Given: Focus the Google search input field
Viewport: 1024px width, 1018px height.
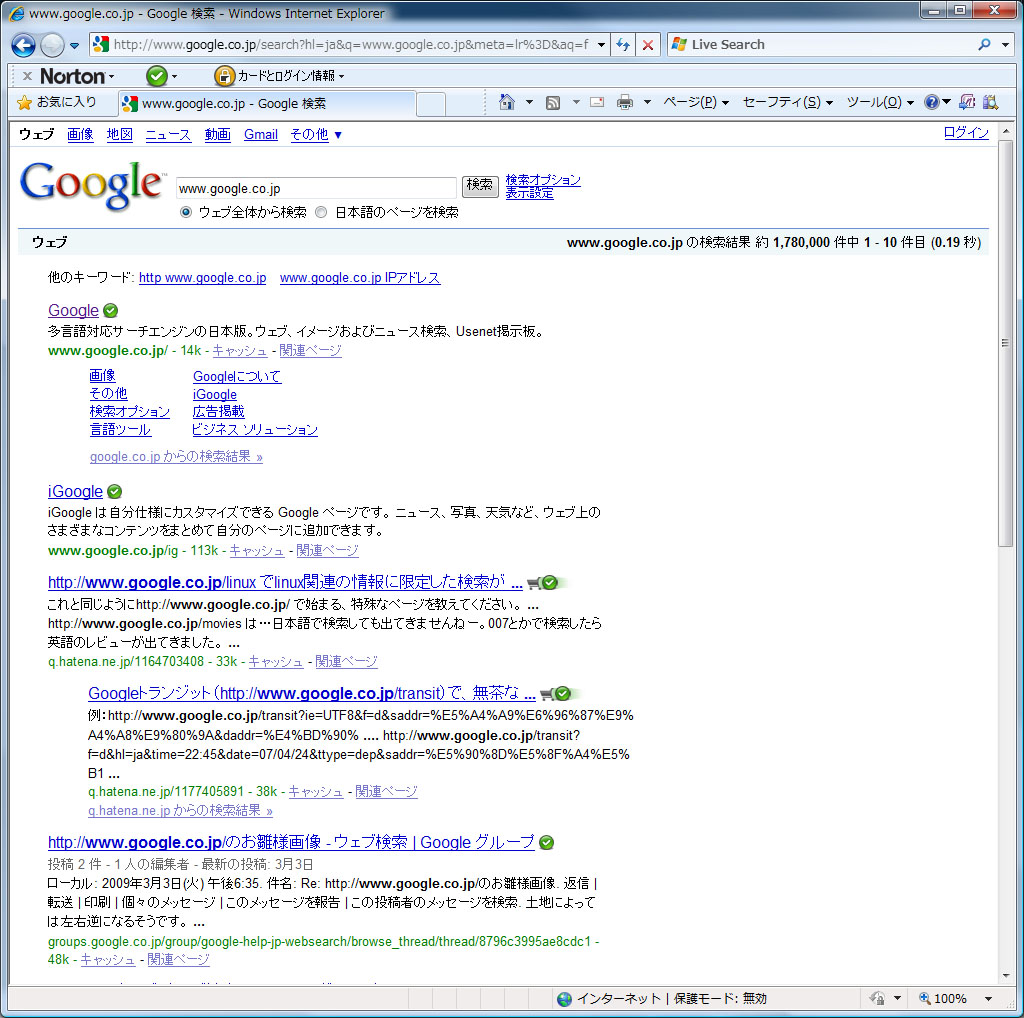Looking at the screenshot, I should tap(316, 189).
